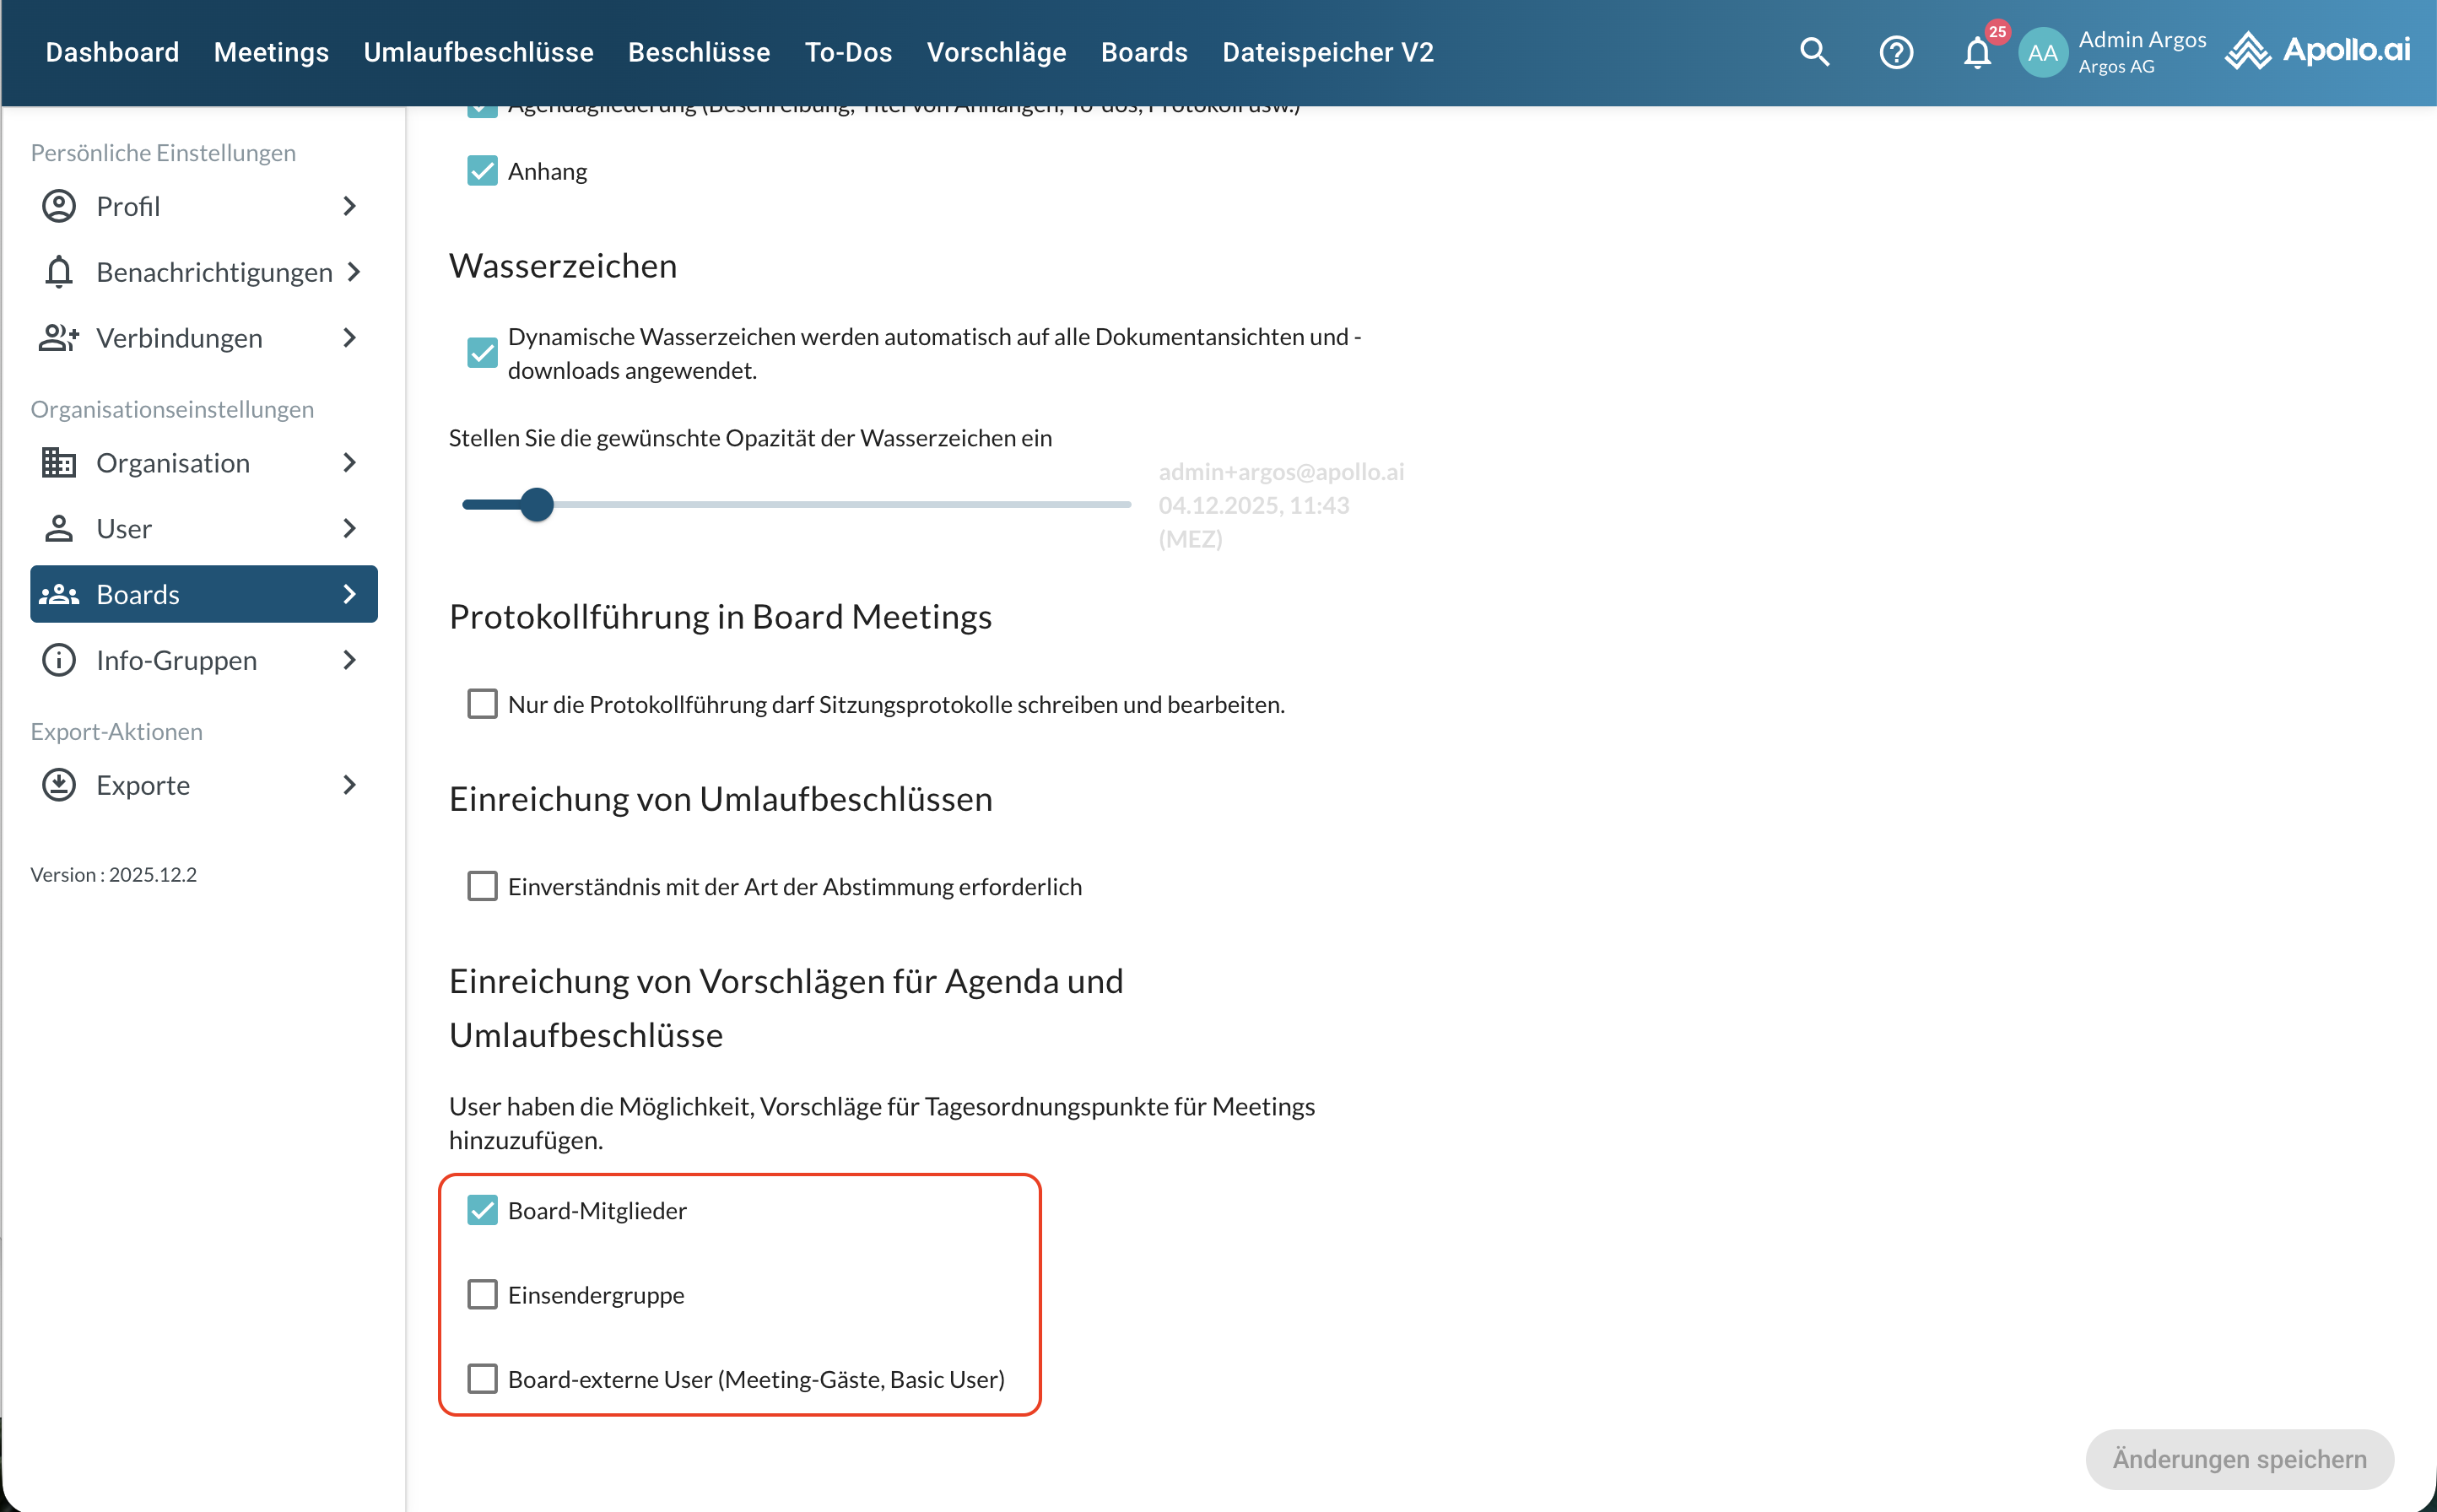Open notifications bell with badge 25
This screenshot has height=1512, width=2437.
(1977, 52)
